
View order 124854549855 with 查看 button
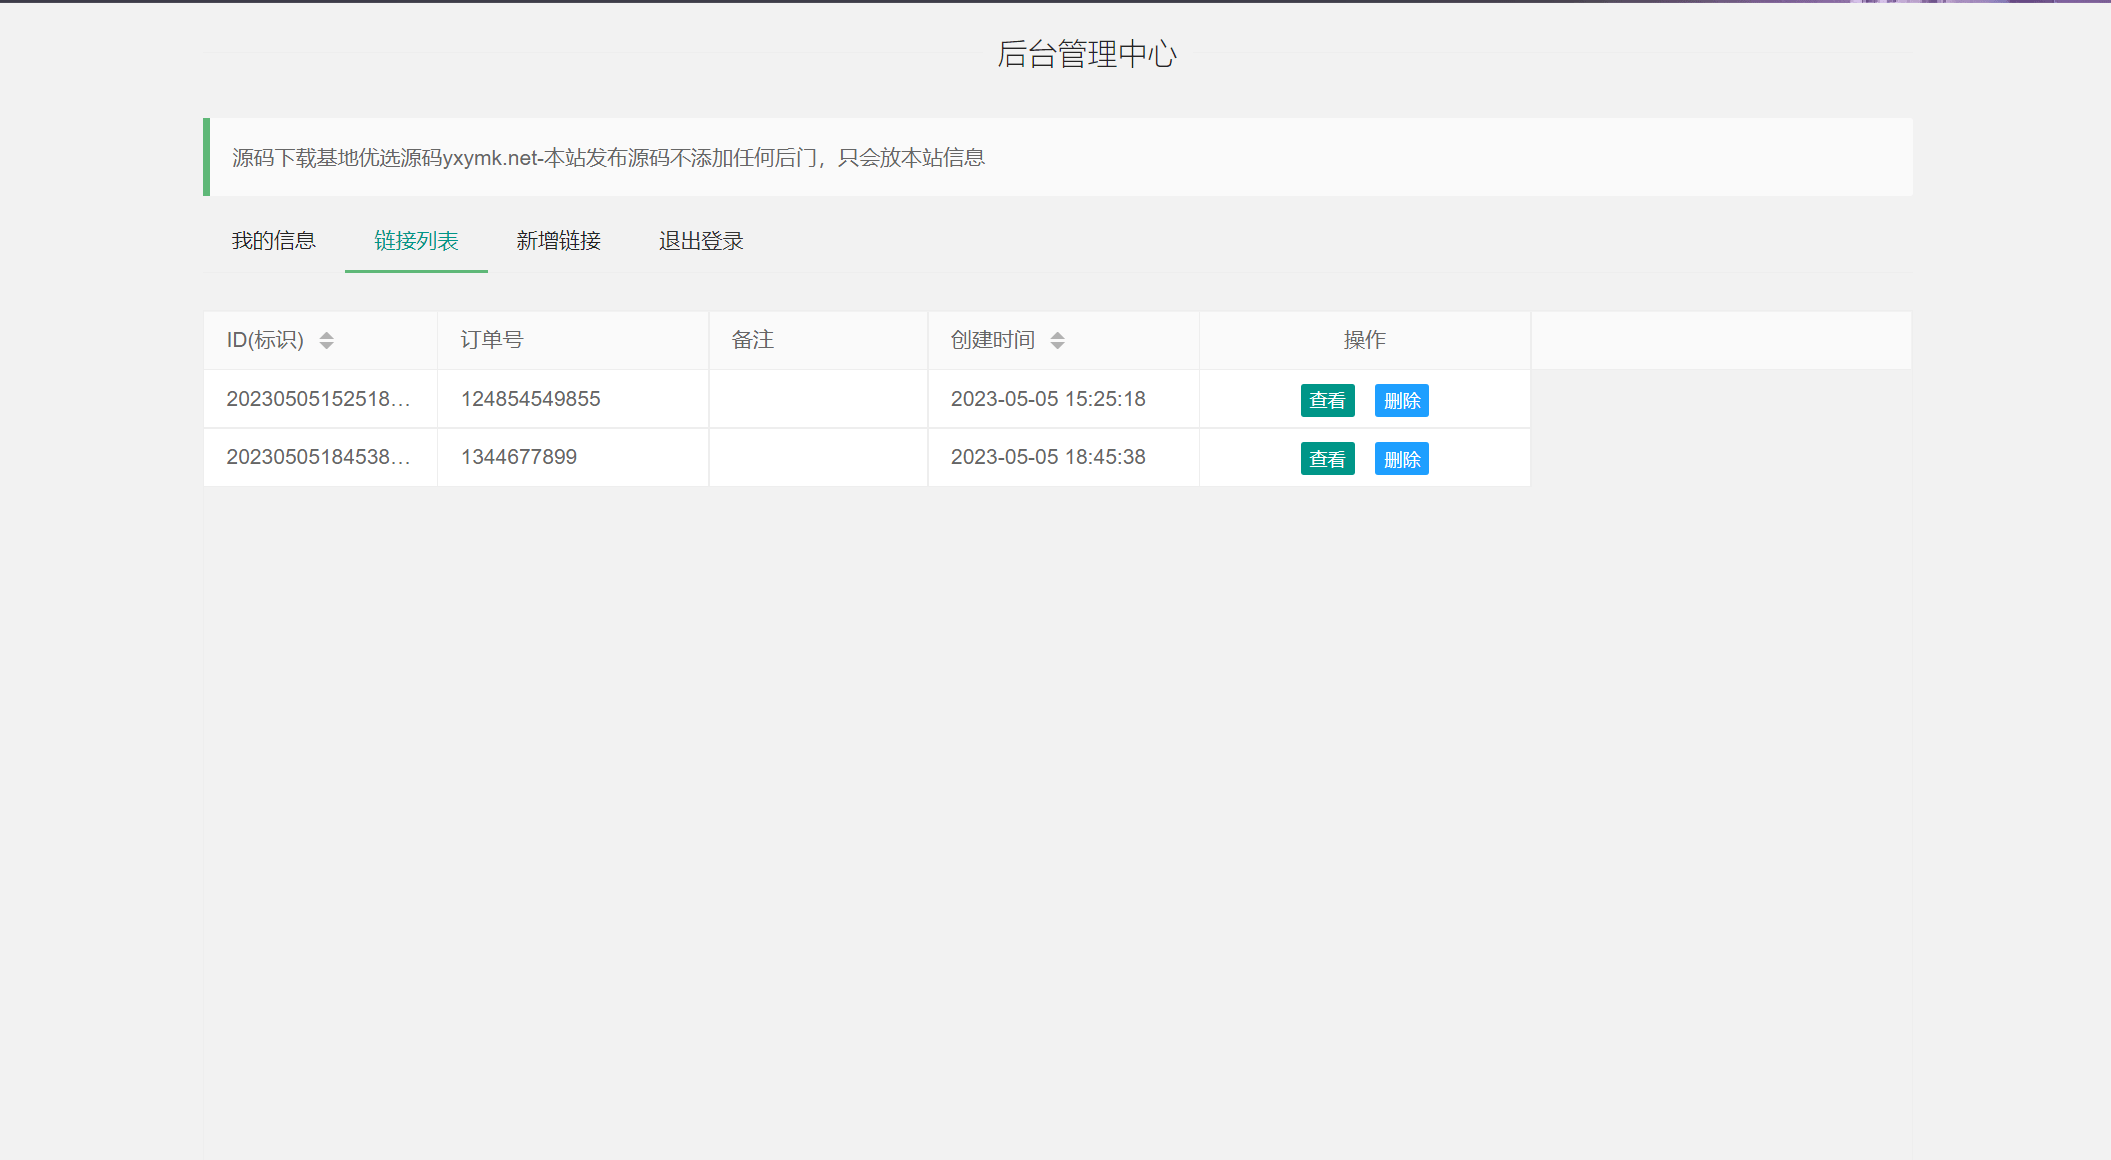point(1327,401)
